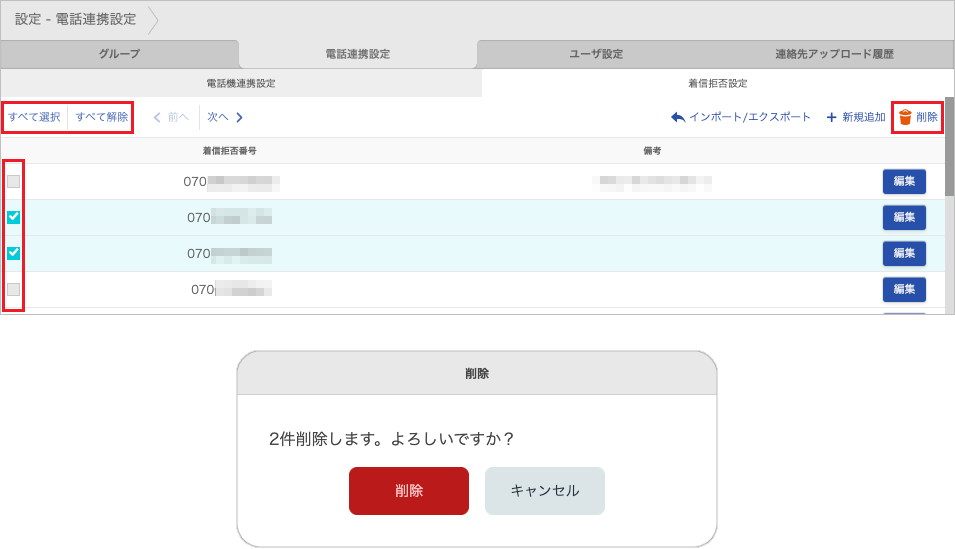
Task: Open the グループ tab
Action: click(119, 54)
